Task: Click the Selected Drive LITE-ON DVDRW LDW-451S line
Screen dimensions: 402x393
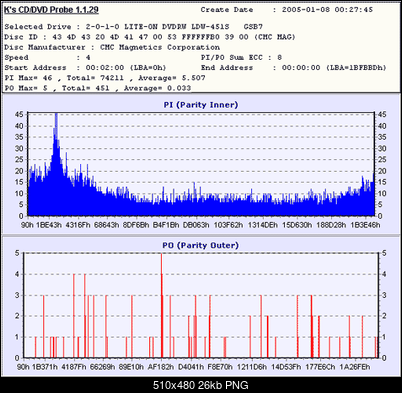Action: point(133,27)
